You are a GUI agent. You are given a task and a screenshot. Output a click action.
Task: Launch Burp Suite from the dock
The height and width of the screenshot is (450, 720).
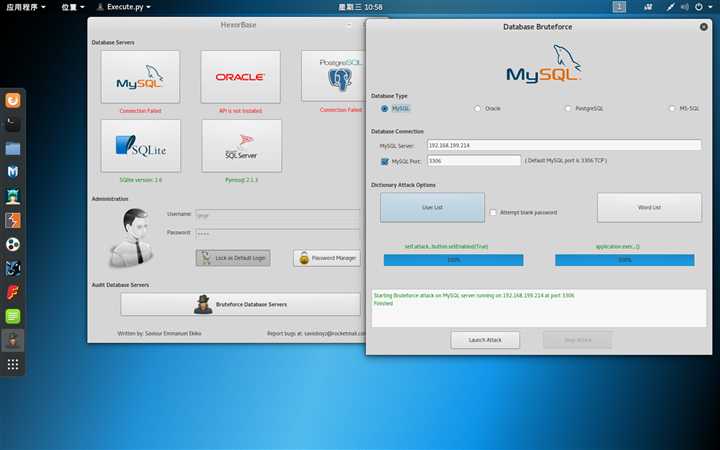pos(13,220)
